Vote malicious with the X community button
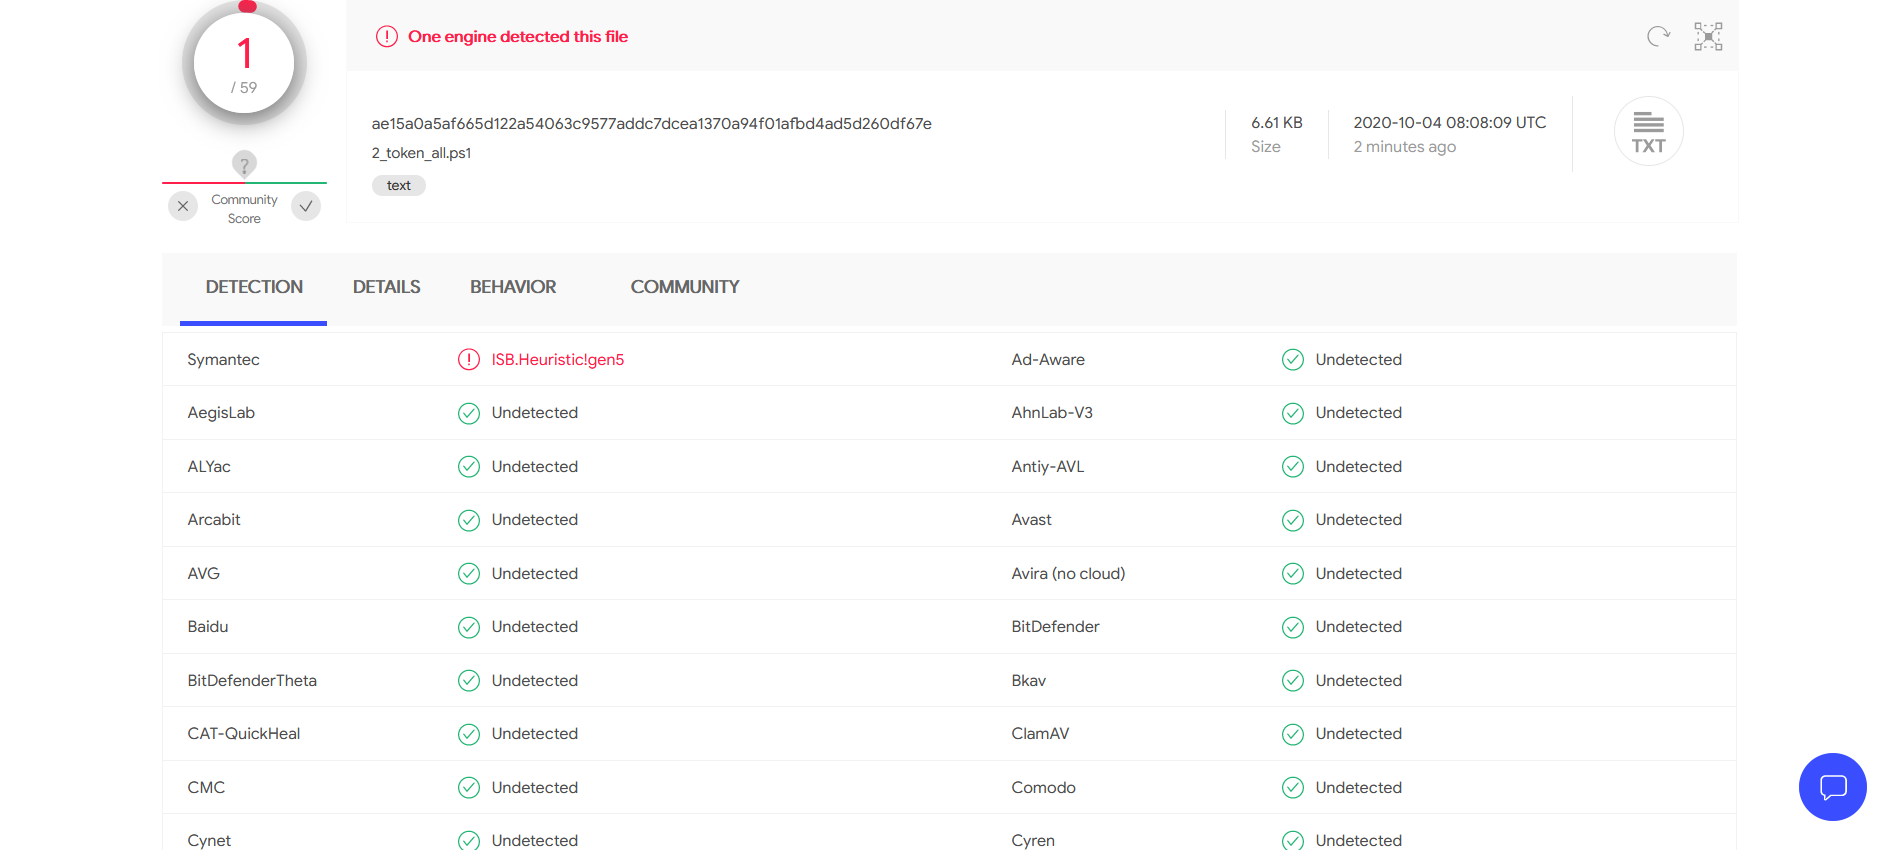Screen dimensions: 1898x850 pos(183,206)
